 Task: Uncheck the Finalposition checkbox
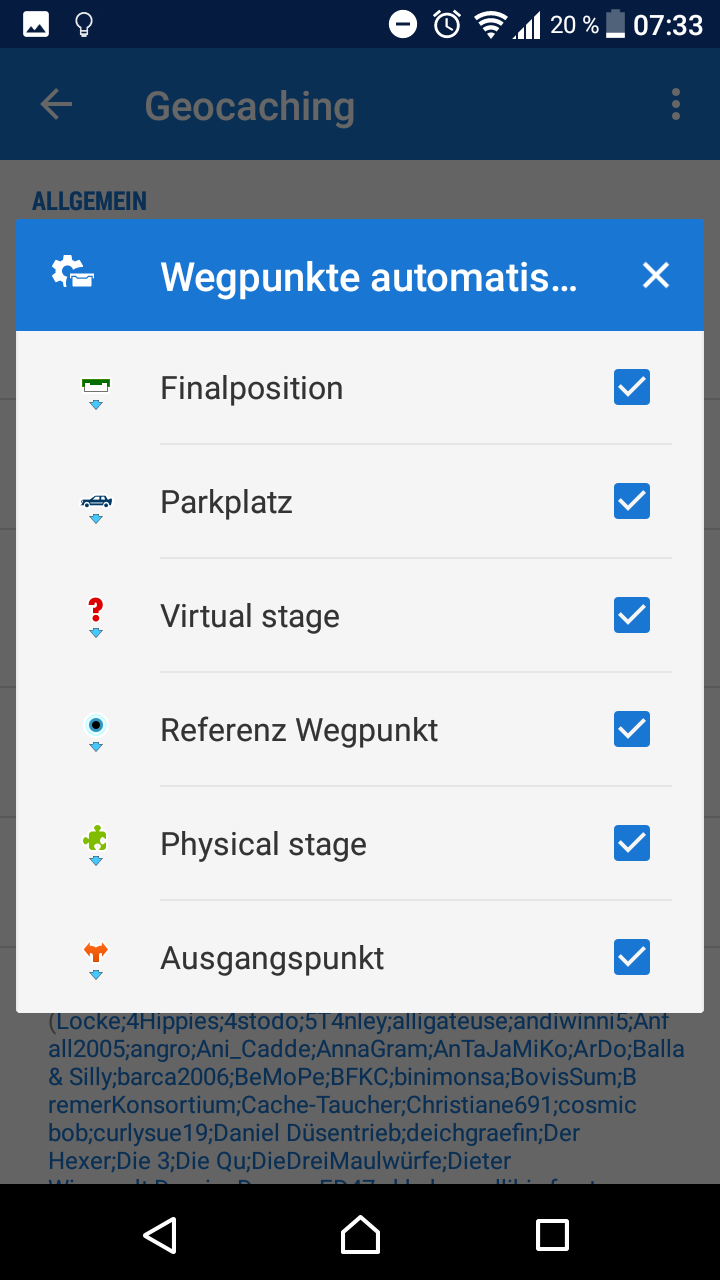632,387
